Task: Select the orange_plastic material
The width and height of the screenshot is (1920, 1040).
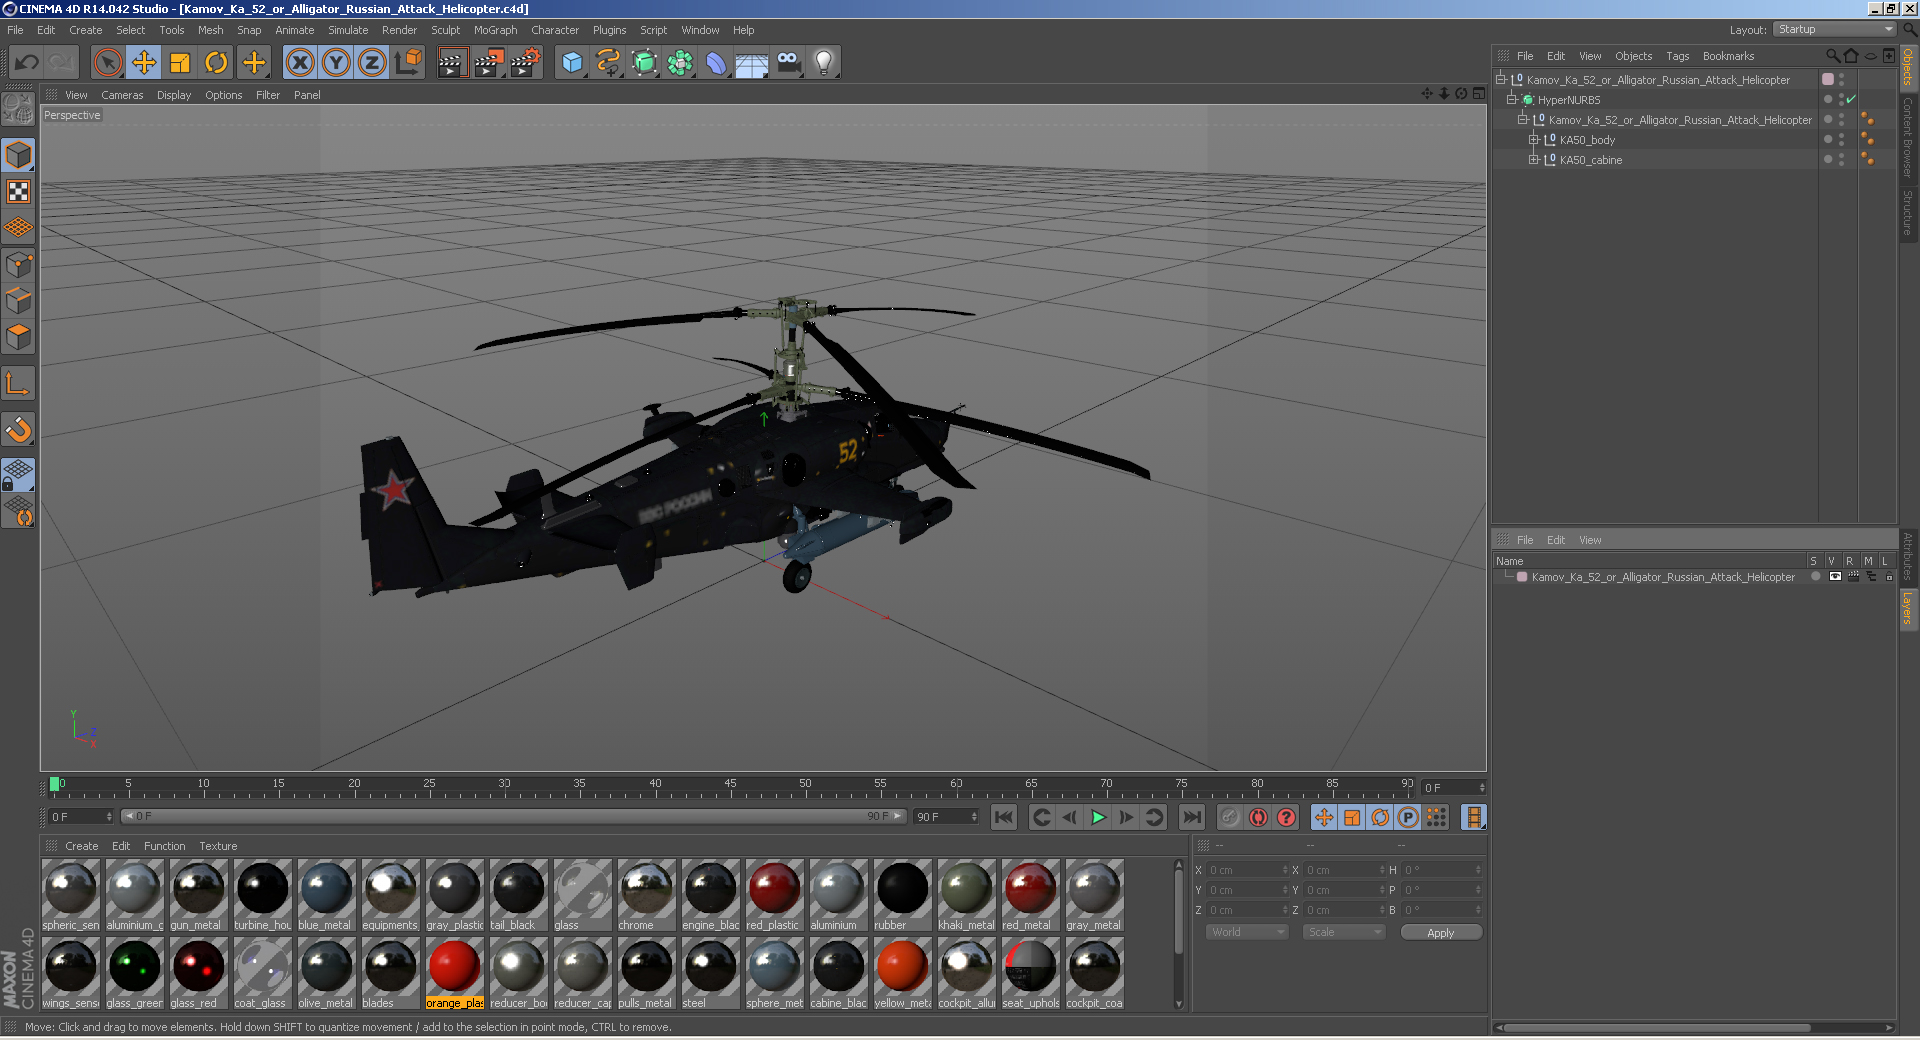Action: coord(455,973)
